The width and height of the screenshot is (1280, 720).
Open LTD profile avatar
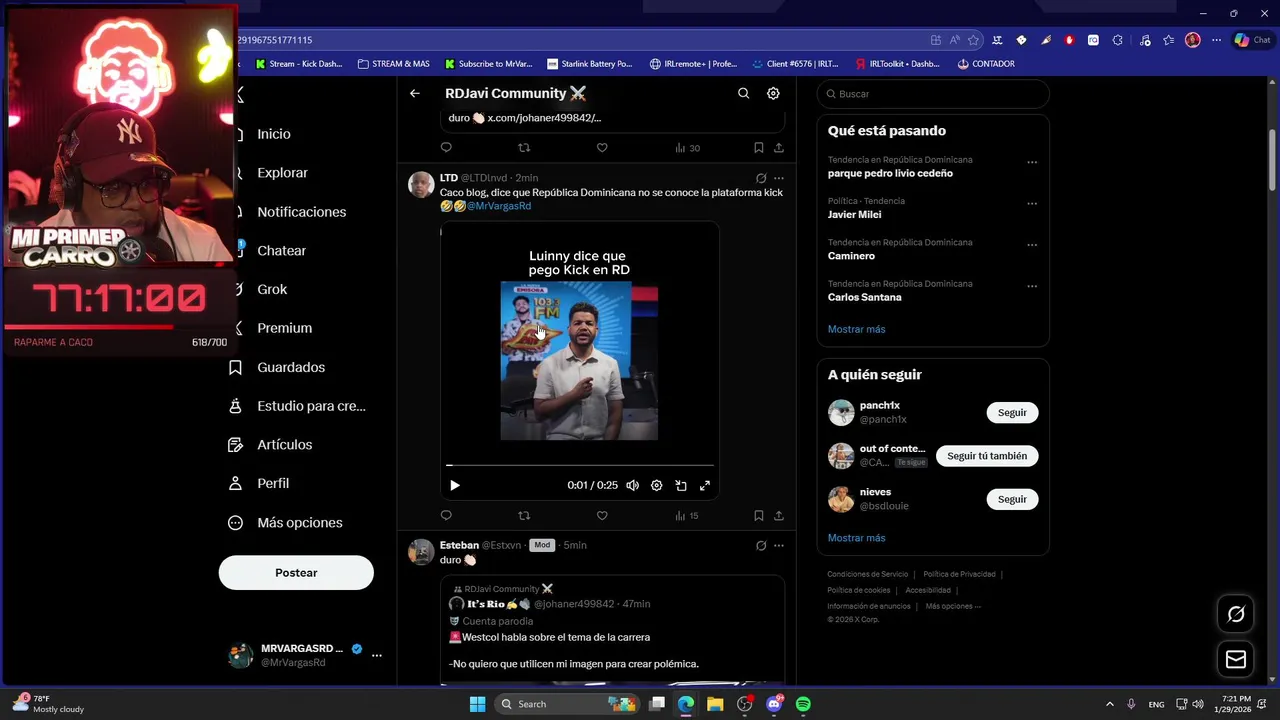(x=421, y=185)
